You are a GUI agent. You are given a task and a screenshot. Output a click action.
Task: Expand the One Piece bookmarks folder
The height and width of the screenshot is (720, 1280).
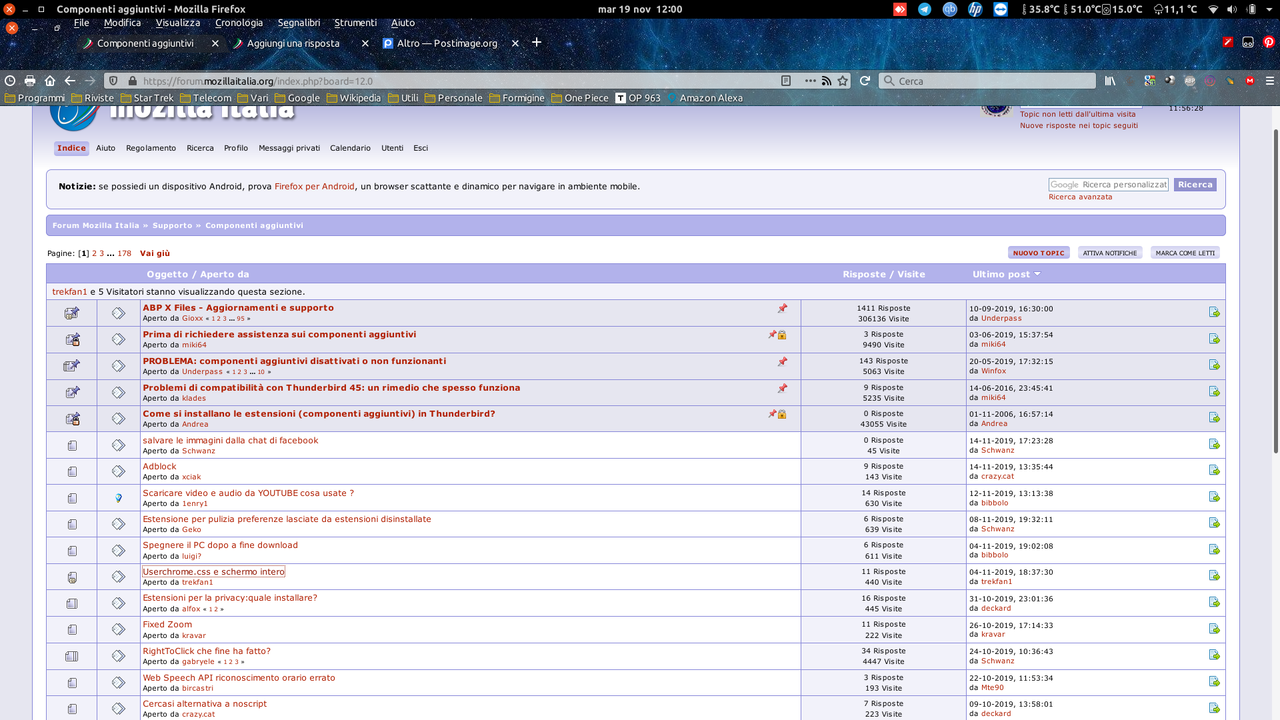(x=579, y=98)
